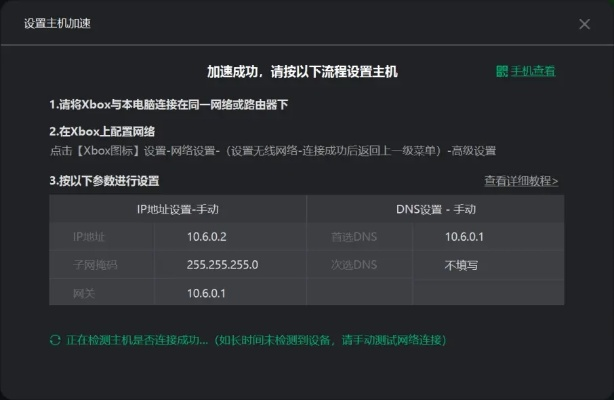This screenshot has width=614, height=400.
Task: Open the 手机查看 link
Action: tap(533, 71)
